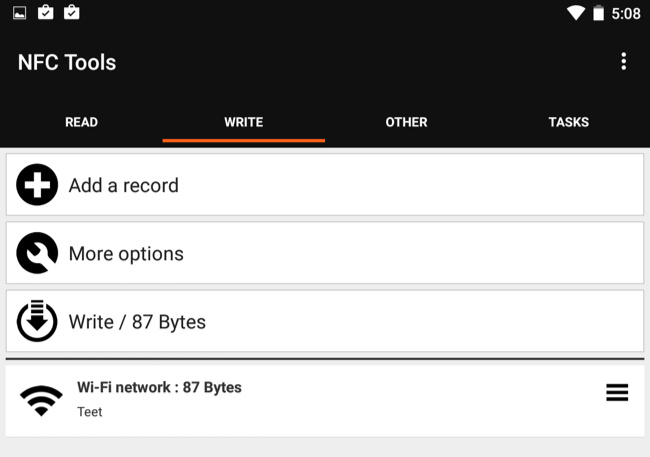Open the three-line menu on Wi-Fi record

tap(617, 393)
